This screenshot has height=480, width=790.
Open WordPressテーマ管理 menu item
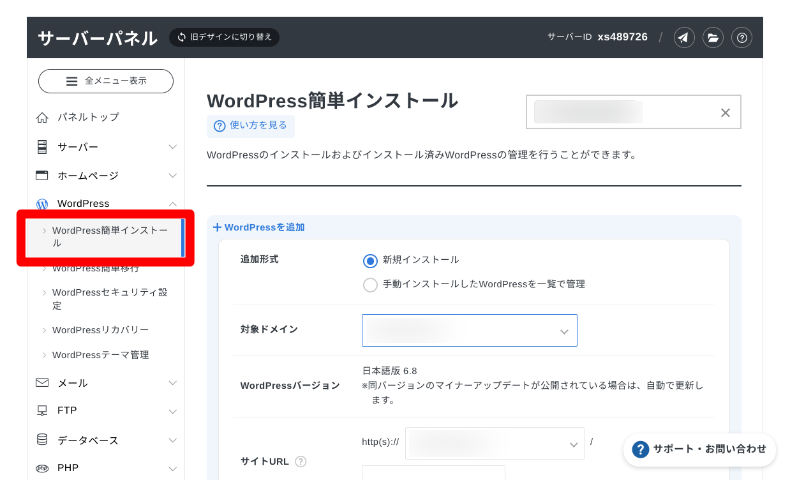click(x=101, y=355)
